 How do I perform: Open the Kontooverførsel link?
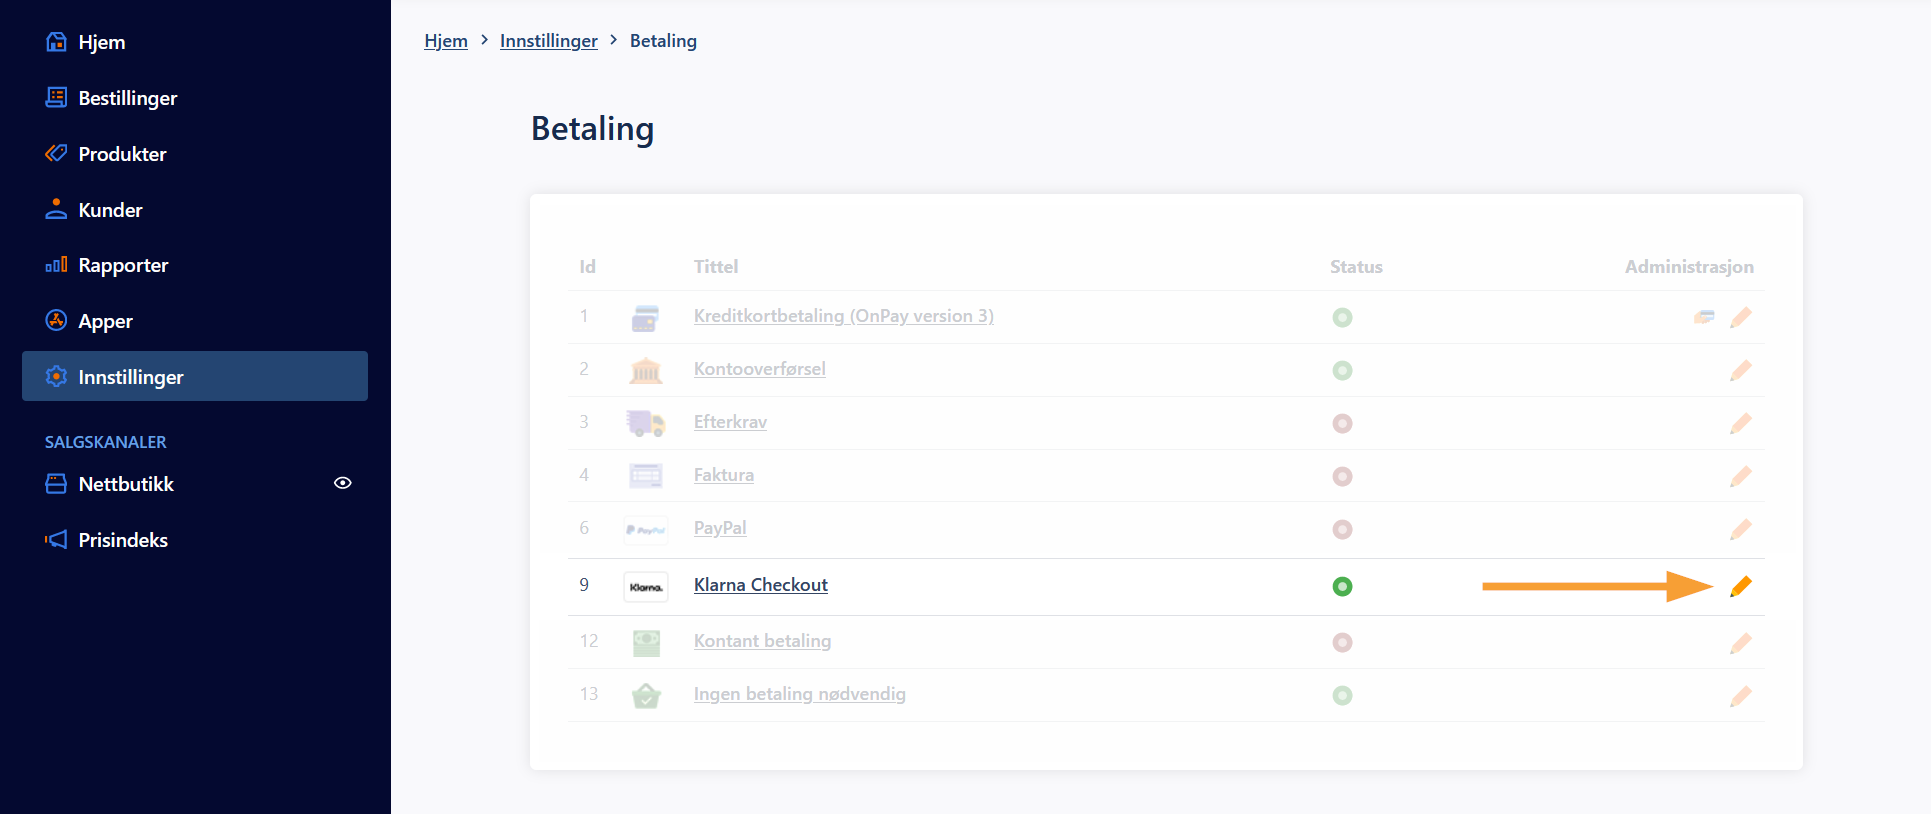point(760,369)
